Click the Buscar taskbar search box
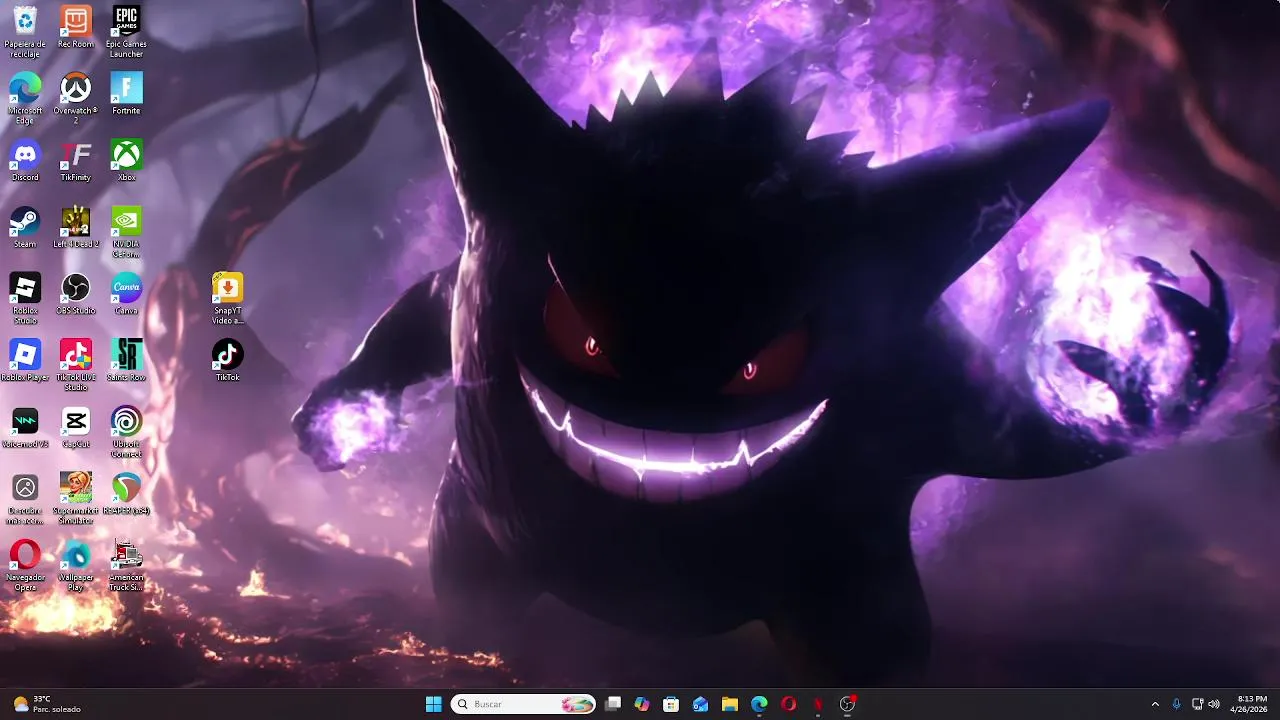 523,704
